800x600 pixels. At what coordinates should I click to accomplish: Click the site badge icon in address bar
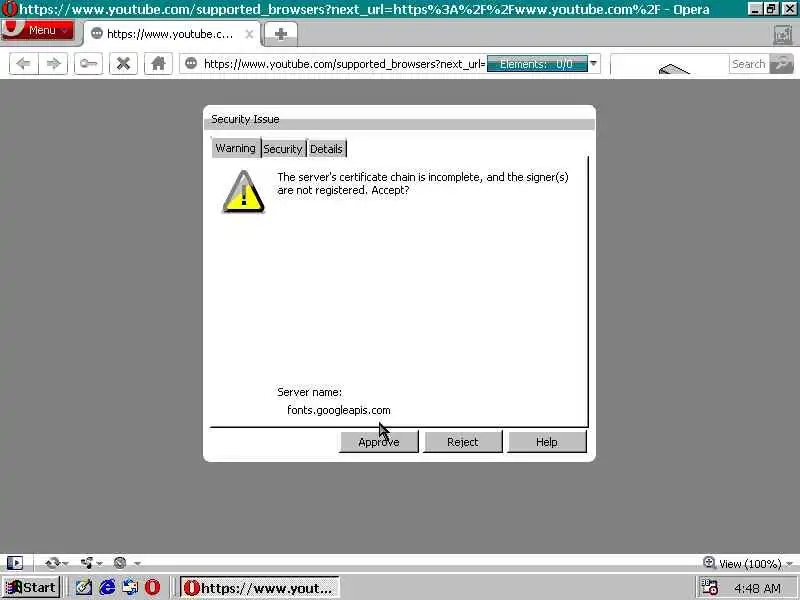click(191, 64)
